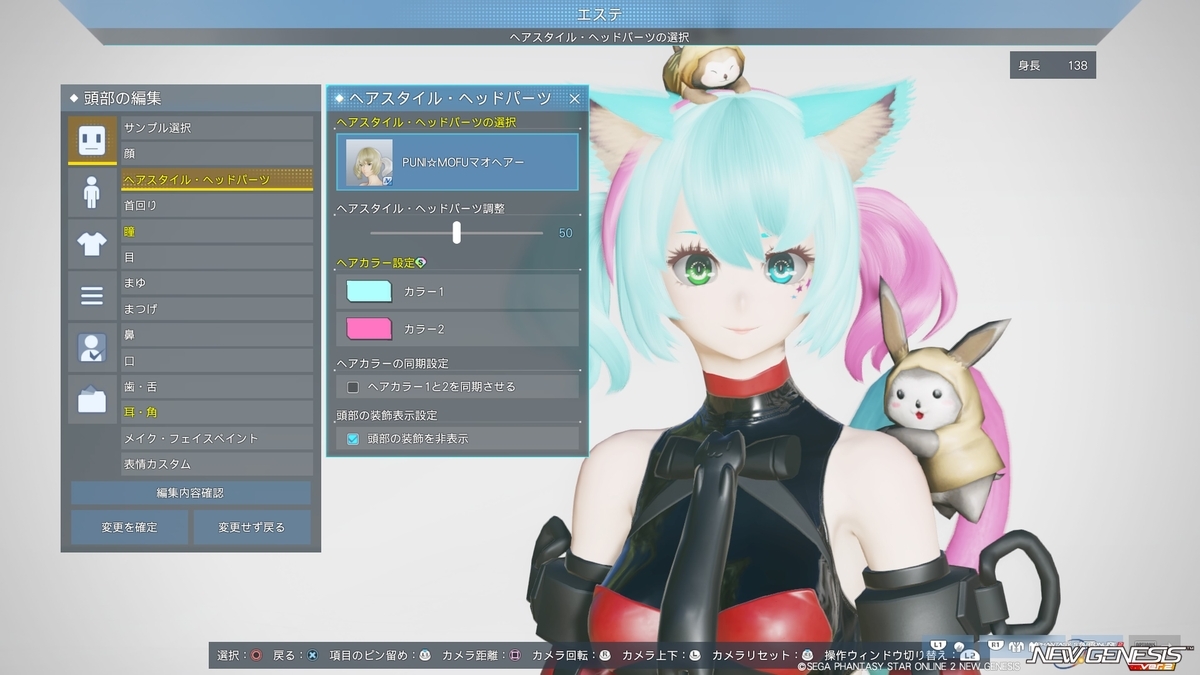Click the 項目のピン留め triangle button icon
The height and width of the screenshot is (675, 1200).
click(x=425, y=656)
